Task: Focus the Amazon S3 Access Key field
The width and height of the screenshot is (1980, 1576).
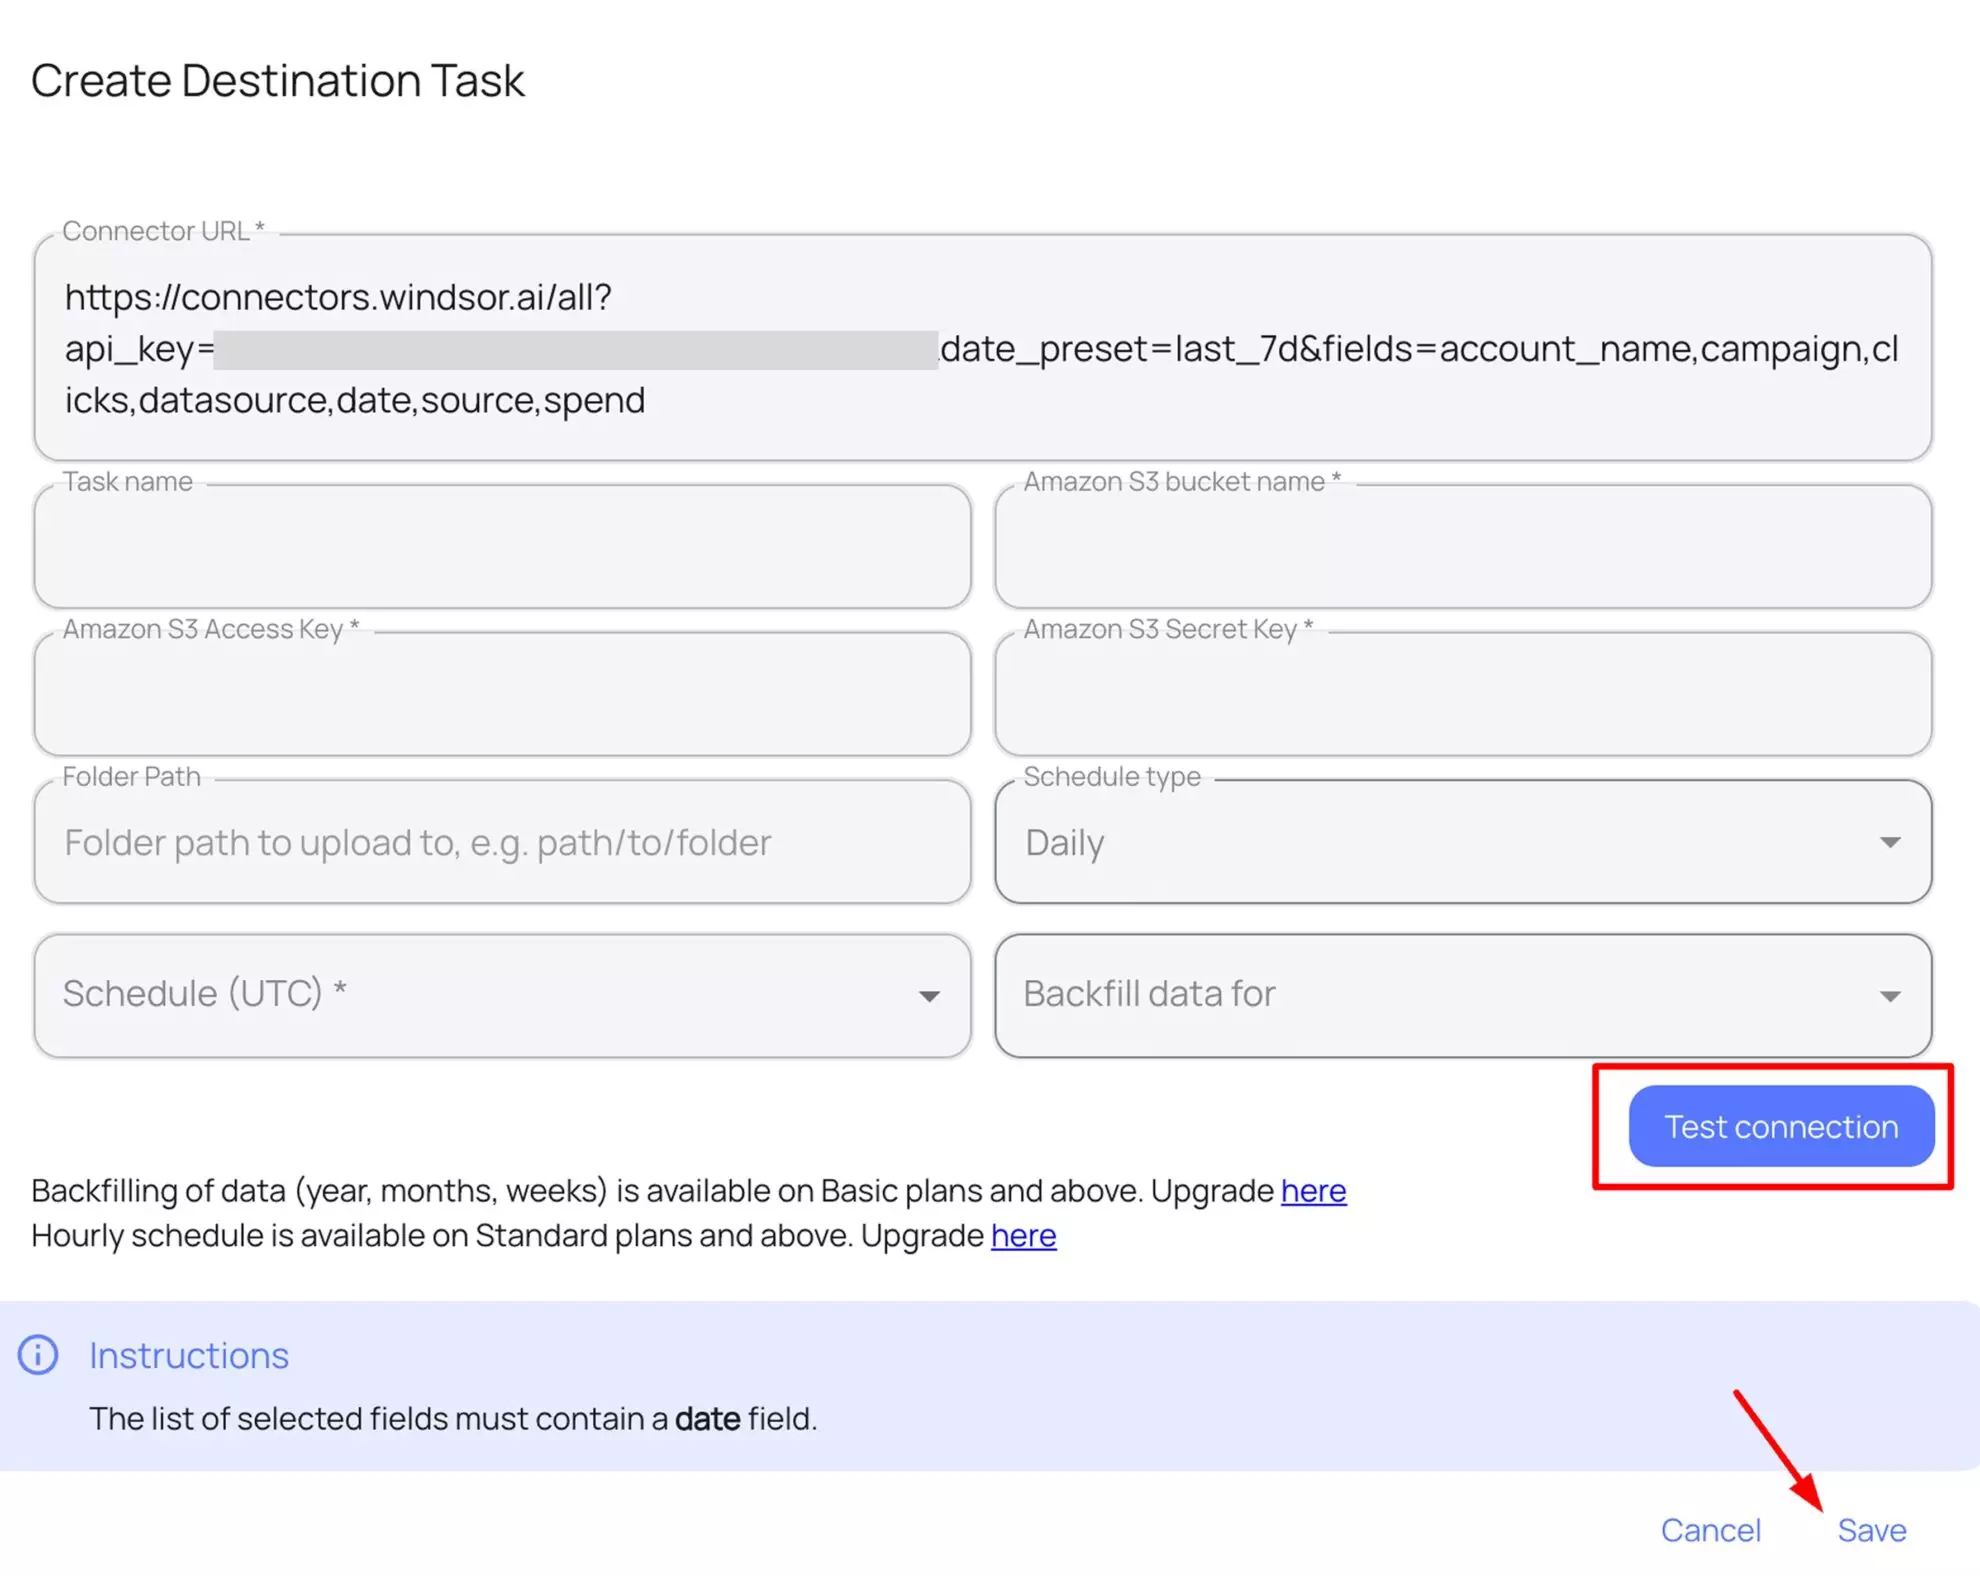Action: (502, 694)
